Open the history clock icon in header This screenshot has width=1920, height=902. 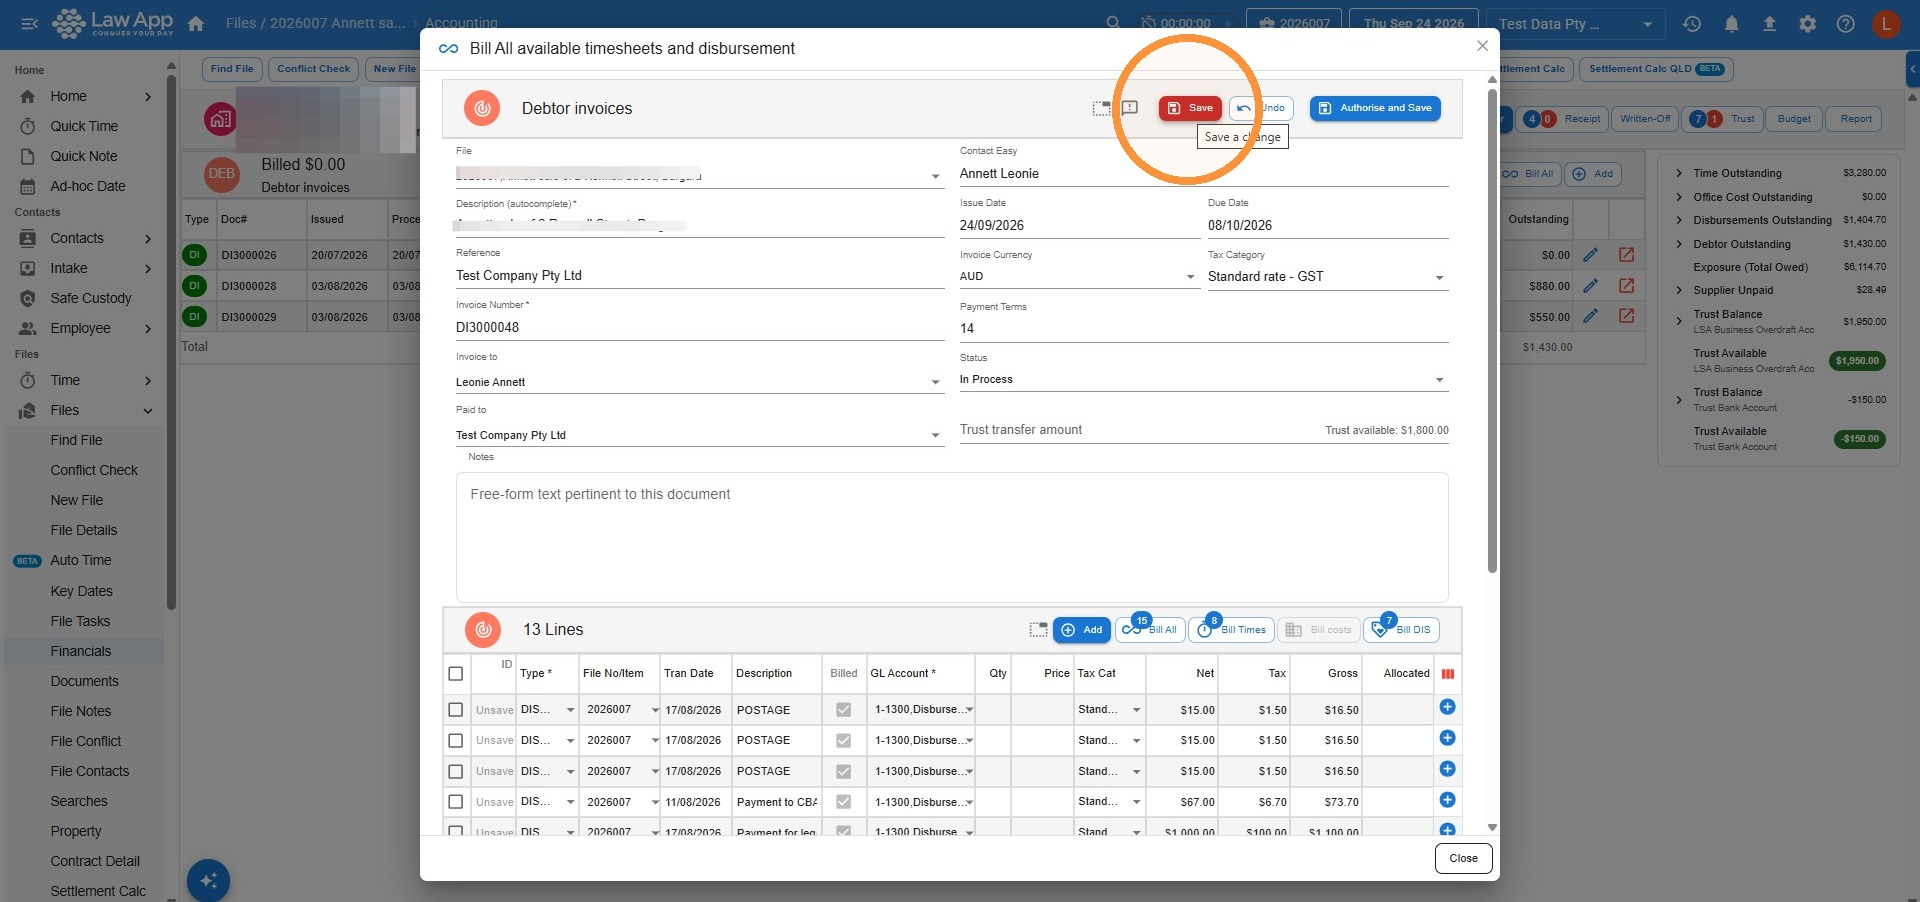(x=1692, y=24)
